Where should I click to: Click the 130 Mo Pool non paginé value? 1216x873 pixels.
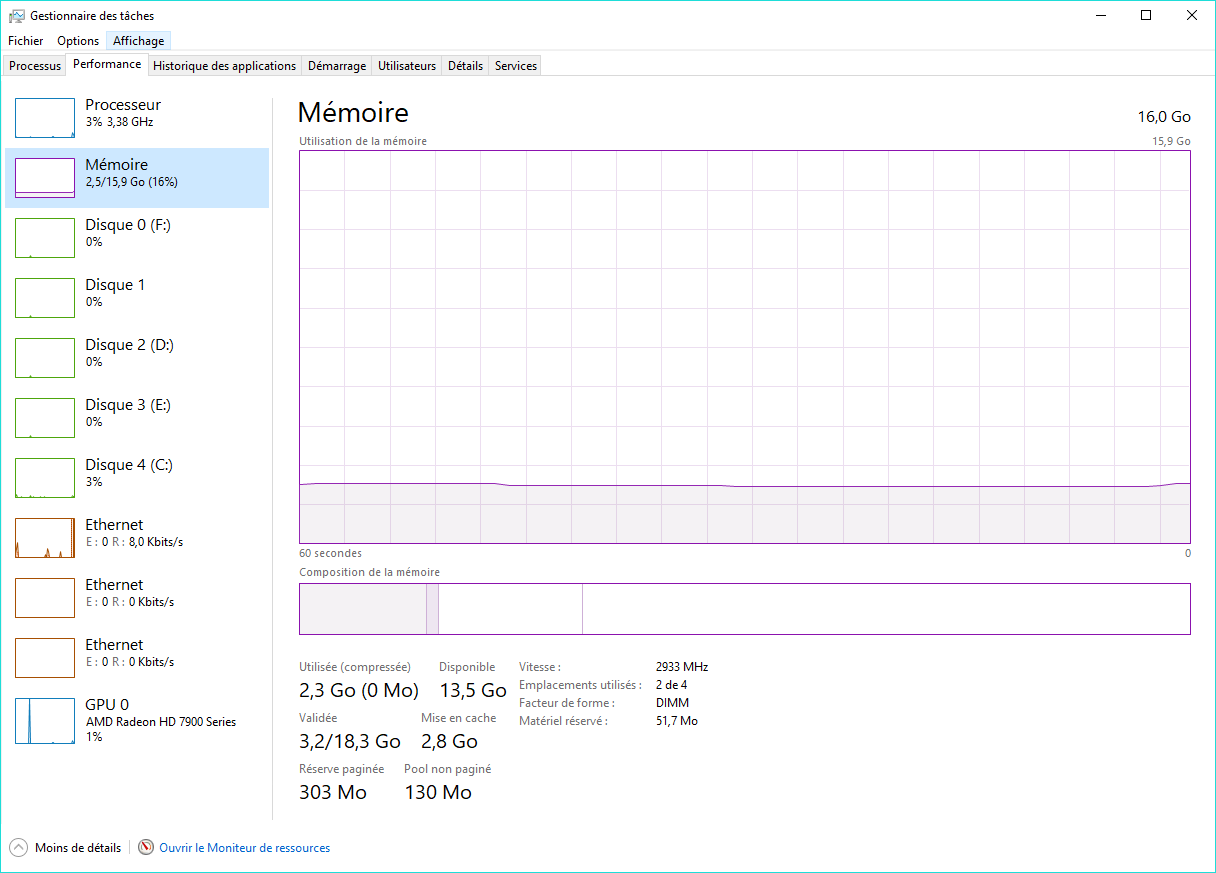[438, 792]
